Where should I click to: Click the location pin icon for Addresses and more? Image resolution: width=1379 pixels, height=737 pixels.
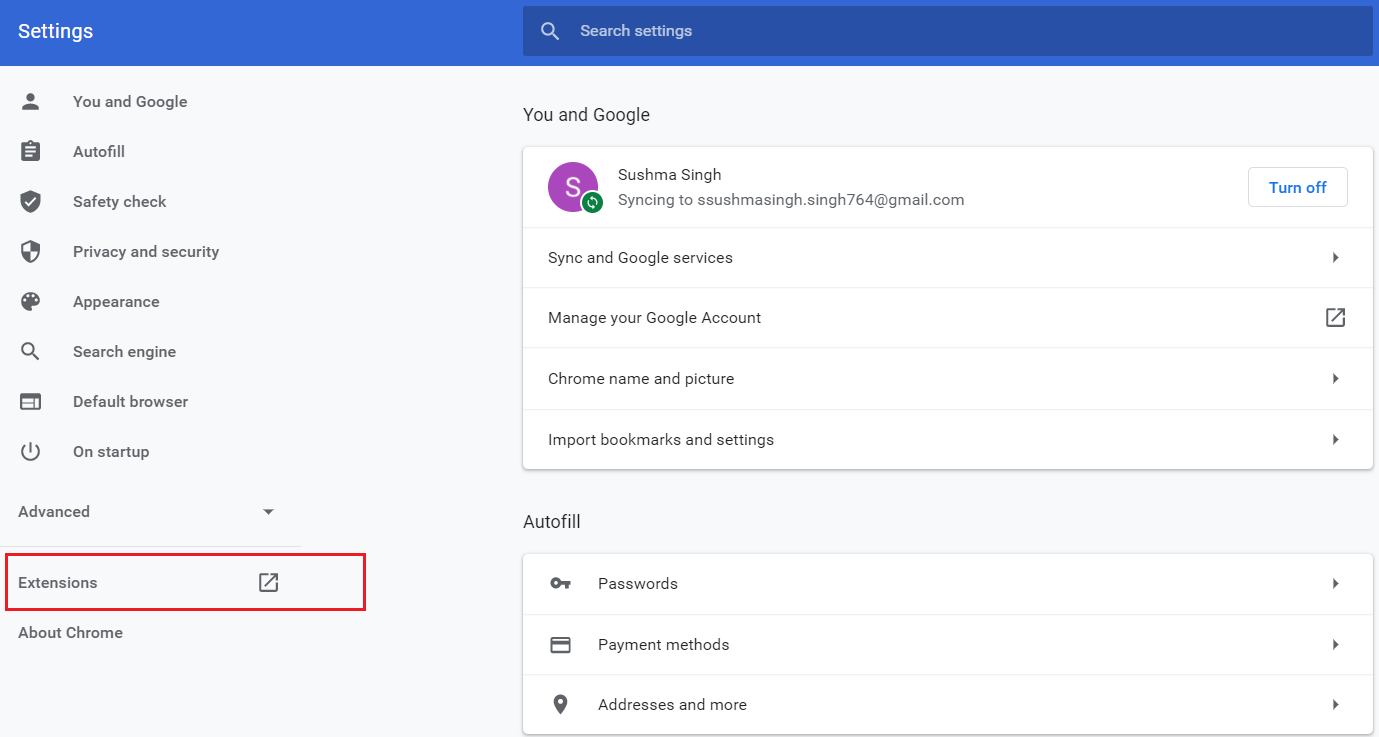pos(561,705)
